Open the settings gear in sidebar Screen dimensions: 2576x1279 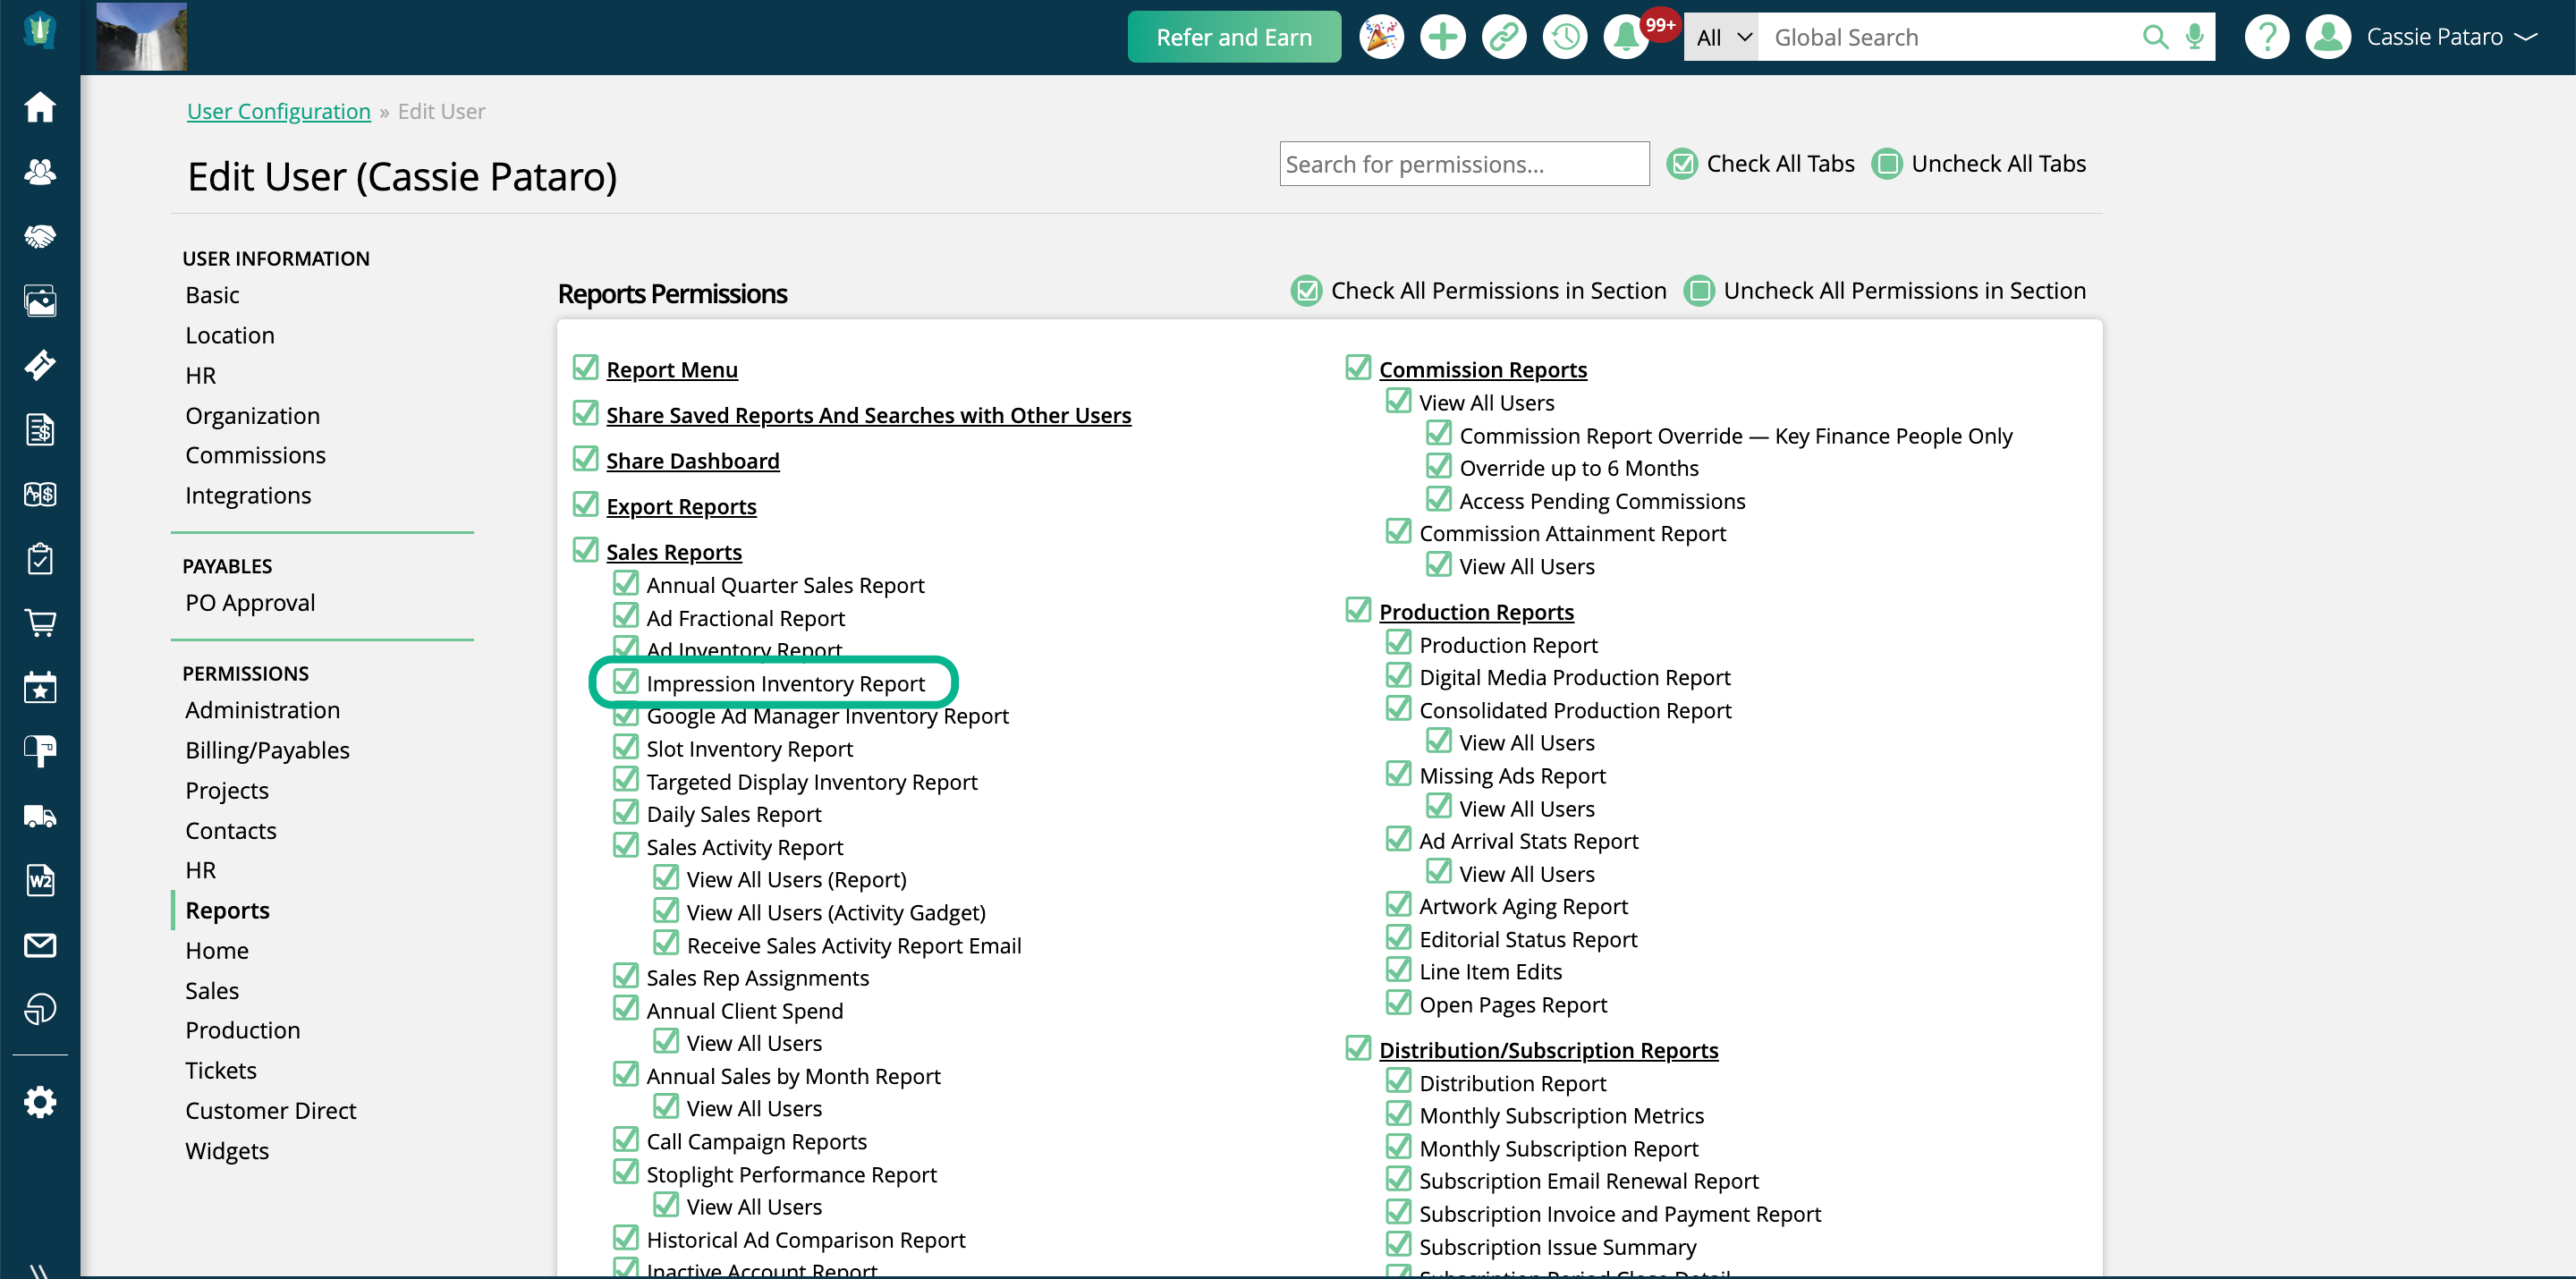40,1102
